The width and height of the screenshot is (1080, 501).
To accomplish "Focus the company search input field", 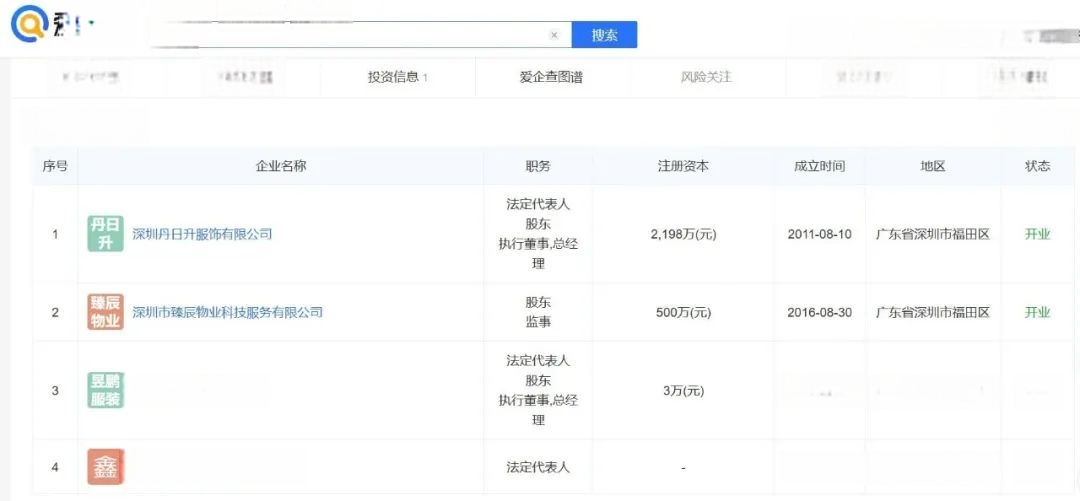I will pos(362,35).
